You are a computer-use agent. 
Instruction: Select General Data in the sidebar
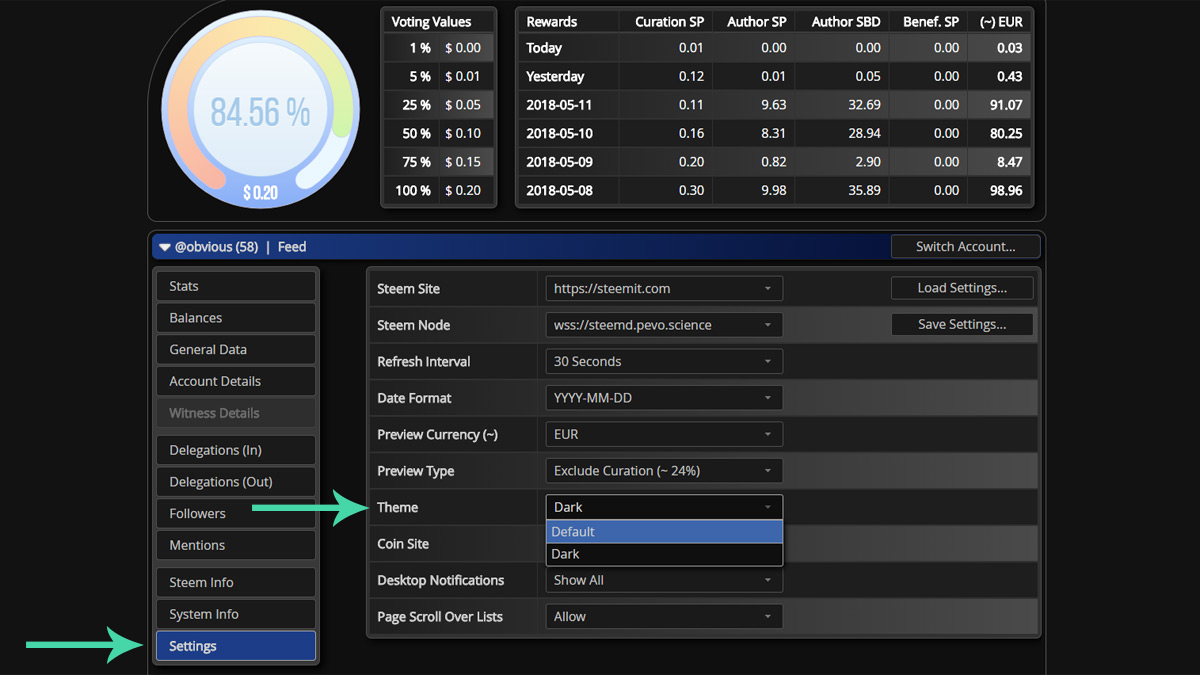(x=236, y=350)
